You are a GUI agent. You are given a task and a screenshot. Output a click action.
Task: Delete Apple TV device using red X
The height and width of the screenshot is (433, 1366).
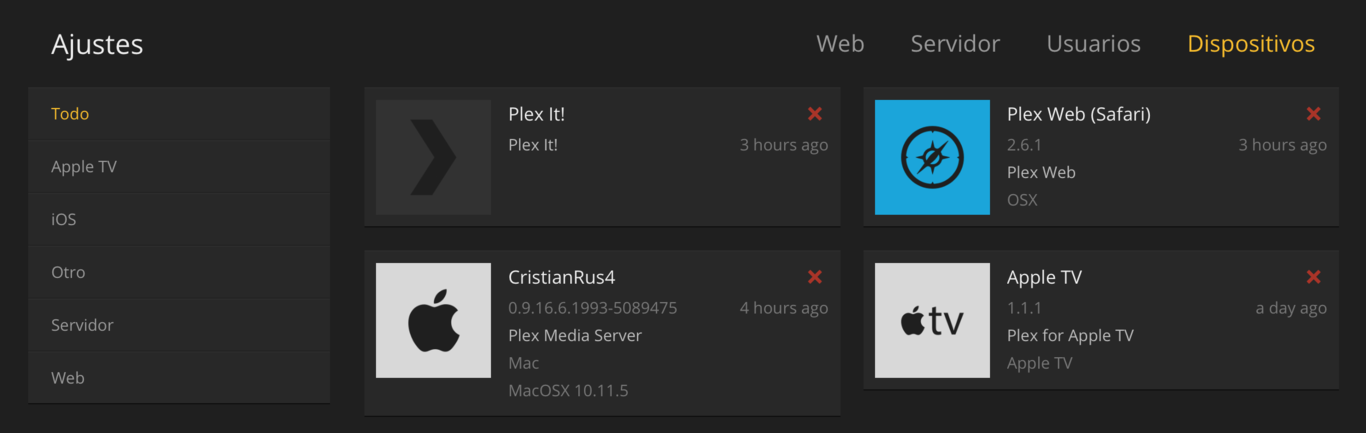[1314, 277]
